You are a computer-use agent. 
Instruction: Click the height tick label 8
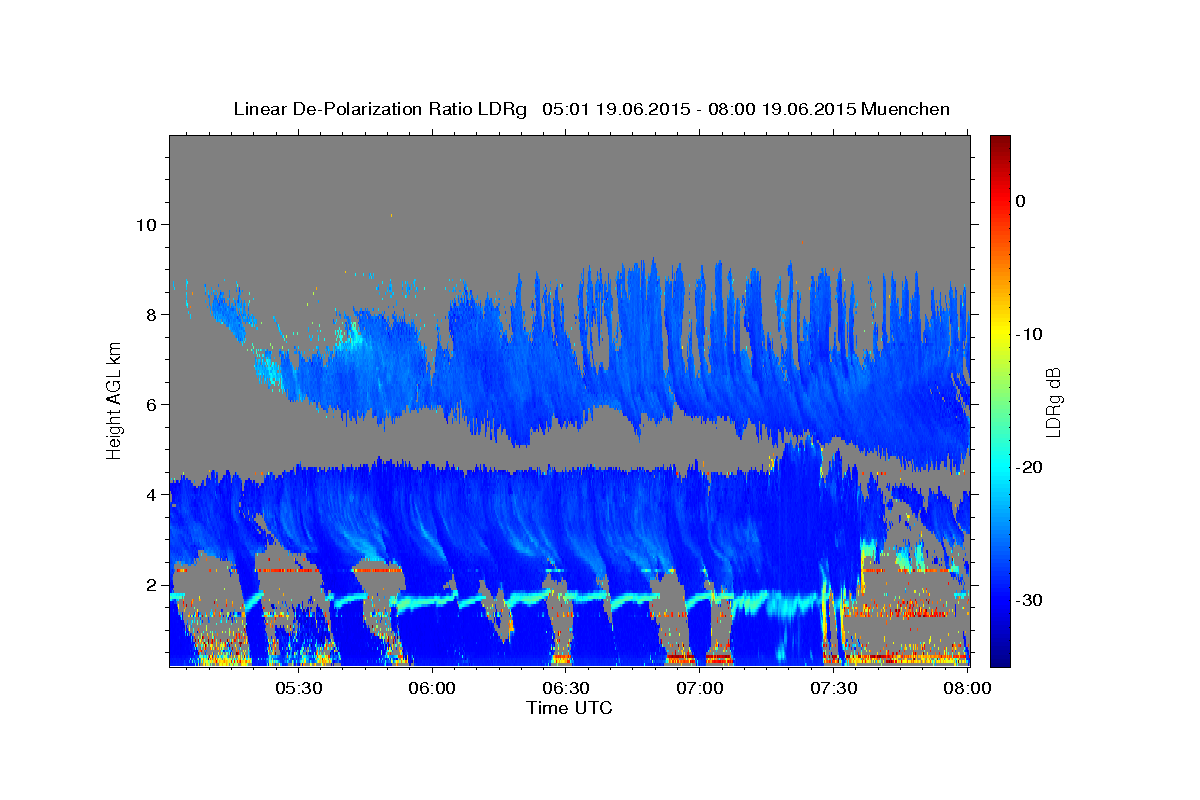pyautogui.click(x=153, y=314)
